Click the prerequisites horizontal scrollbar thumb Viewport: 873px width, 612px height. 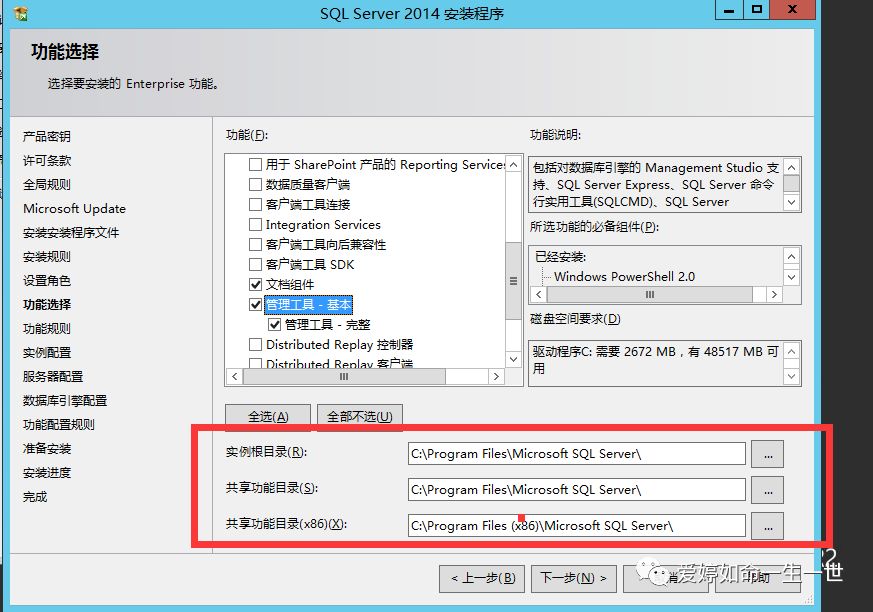pyautogui.click(x=649, y=295)
